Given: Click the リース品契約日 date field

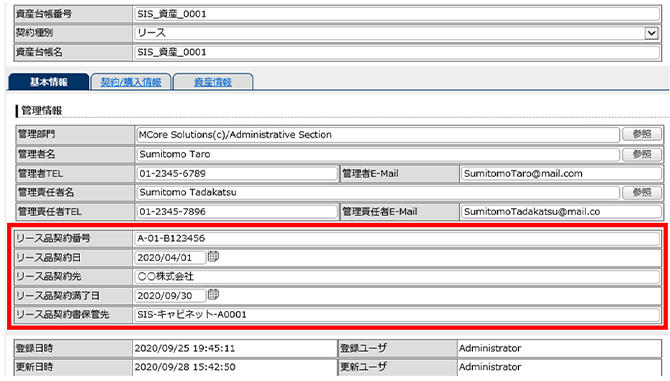Looking at the screenshot, I should [x=170, y=258].
